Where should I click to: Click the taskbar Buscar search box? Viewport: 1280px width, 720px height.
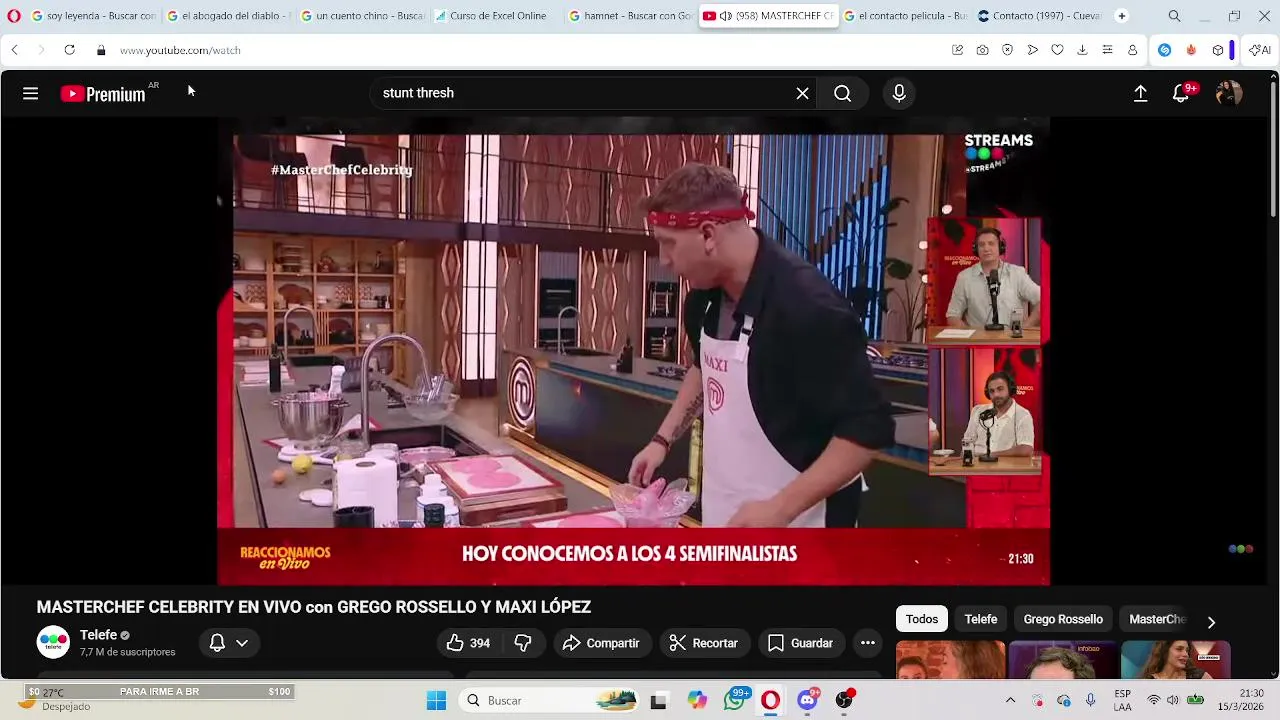coord(550,700)
